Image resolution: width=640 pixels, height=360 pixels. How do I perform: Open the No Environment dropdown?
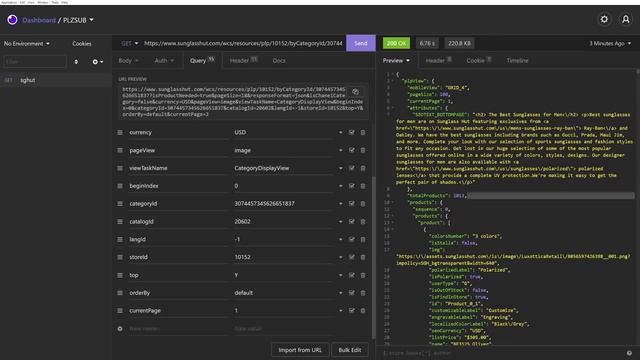[27, 44]
